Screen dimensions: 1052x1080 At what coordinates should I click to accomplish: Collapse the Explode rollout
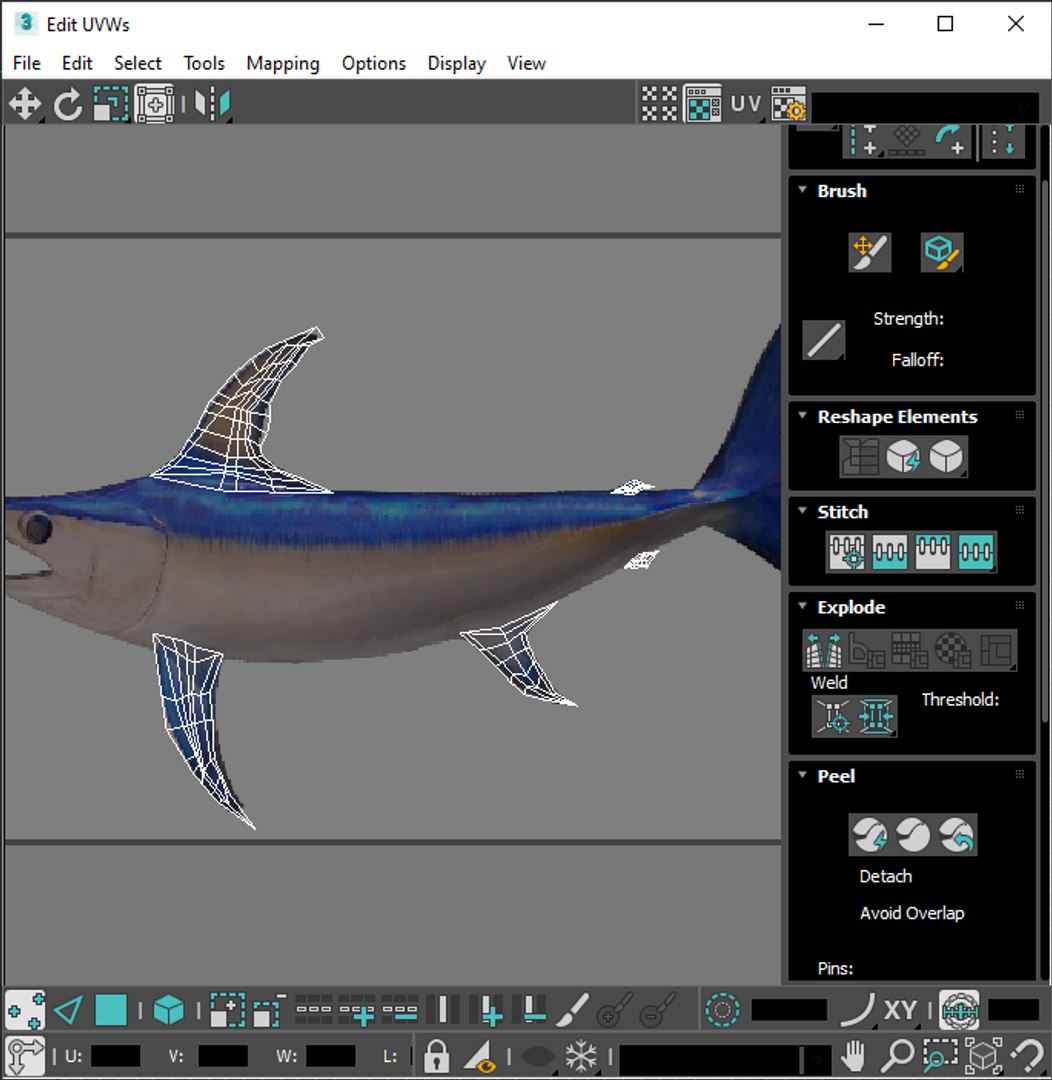tap(803, 605)
